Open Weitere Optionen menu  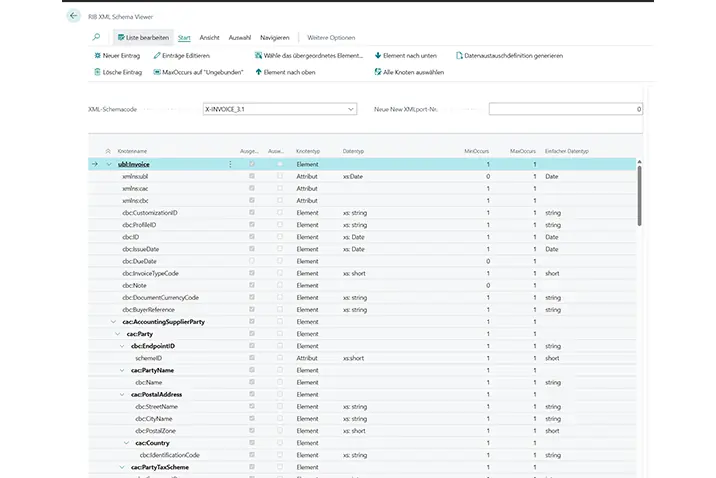point(331,37)
